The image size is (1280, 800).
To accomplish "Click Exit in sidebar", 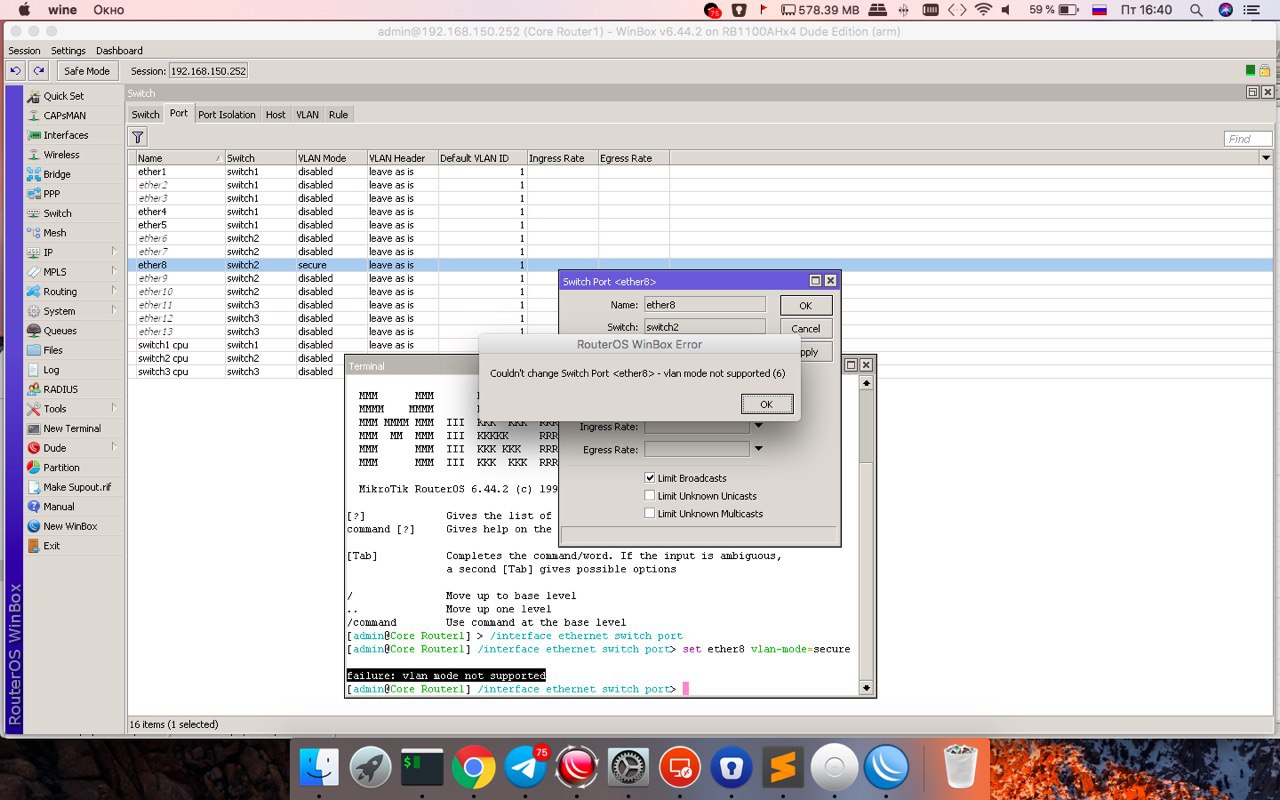I will [51, 546].
